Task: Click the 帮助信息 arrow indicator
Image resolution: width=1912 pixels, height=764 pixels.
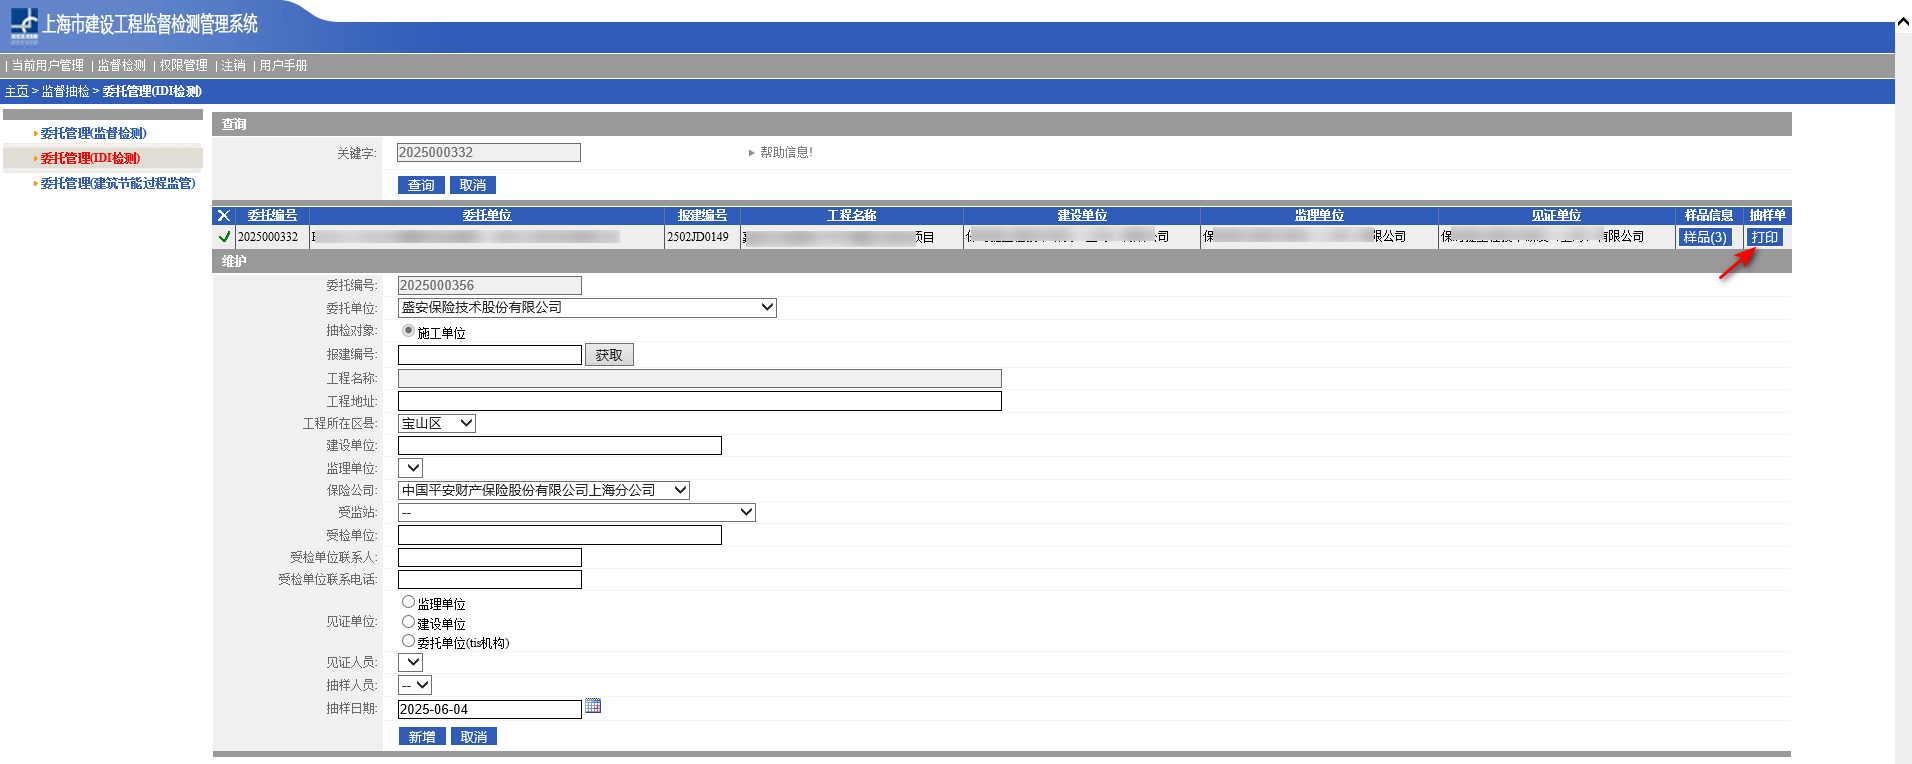Action: pos(751,153)
